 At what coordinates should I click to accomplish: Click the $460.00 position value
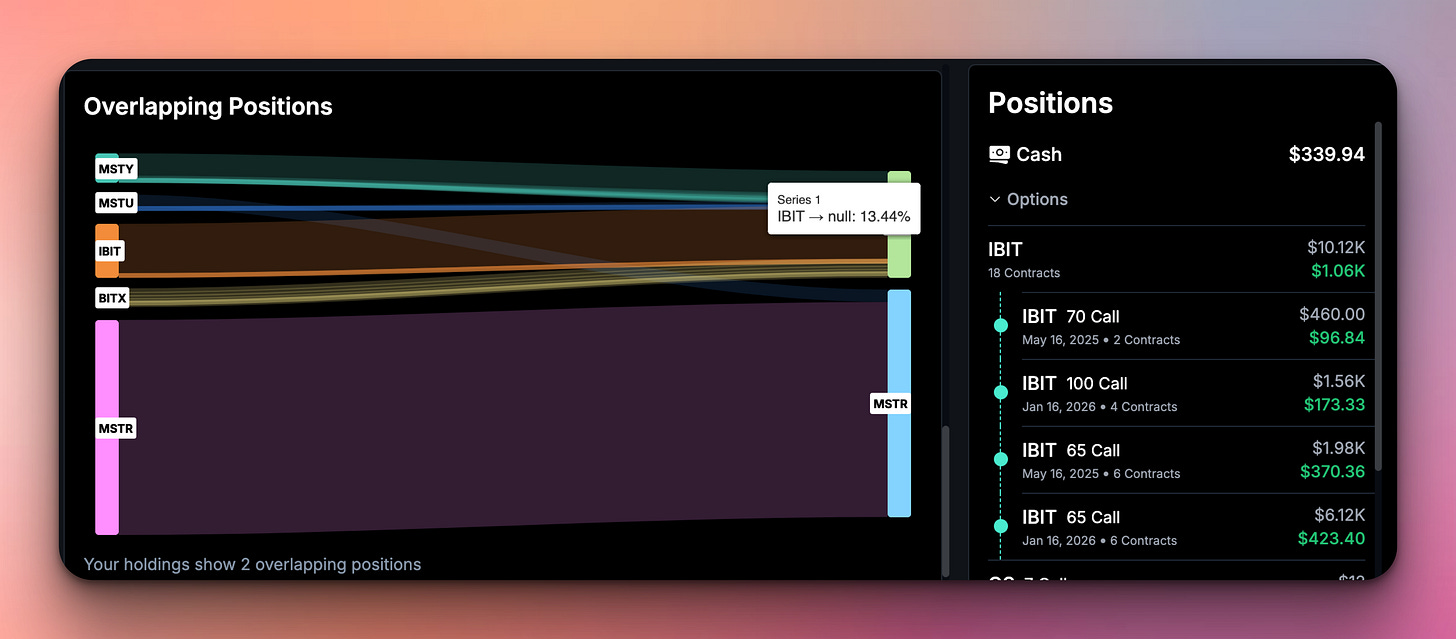coord(1332,314)
